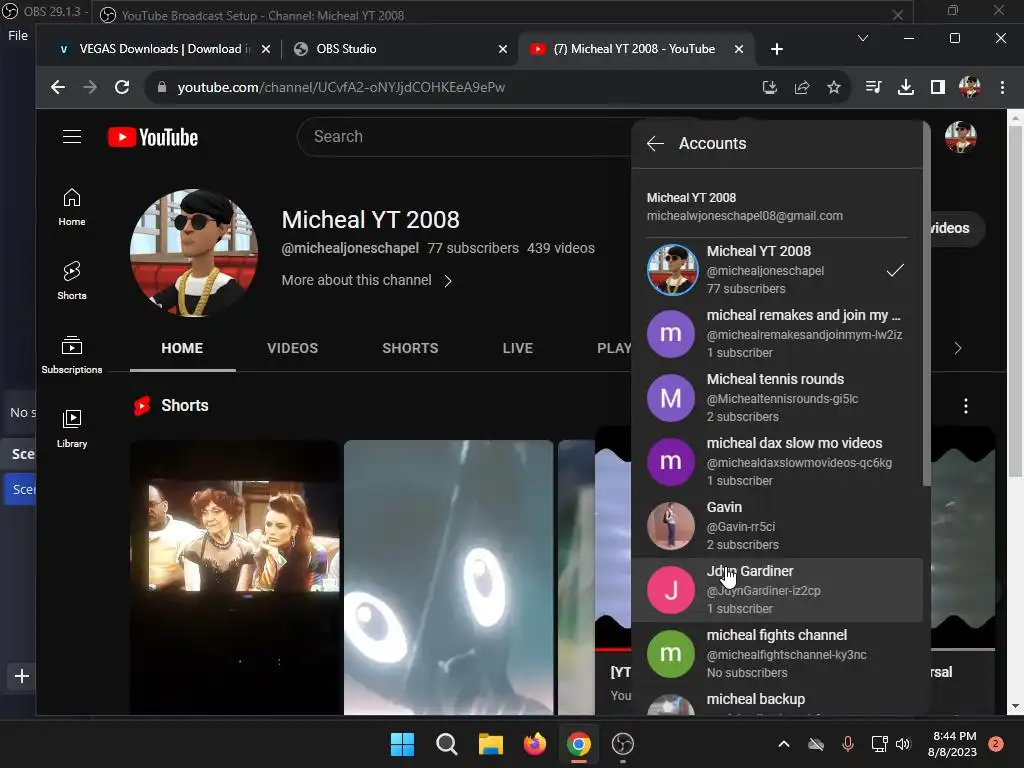Open Chrome tab search dropdown arrow
This screenshot has height=768, width=1024.
(x=863, y=38)
